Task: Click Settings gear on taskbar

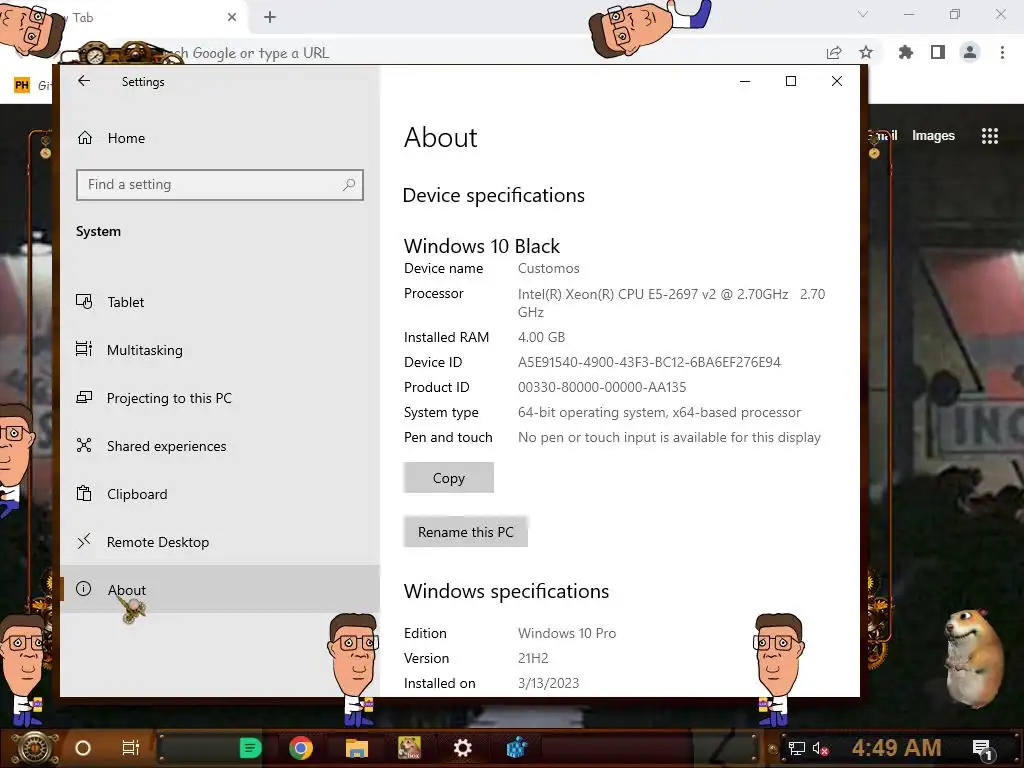Action: (462, 748)
